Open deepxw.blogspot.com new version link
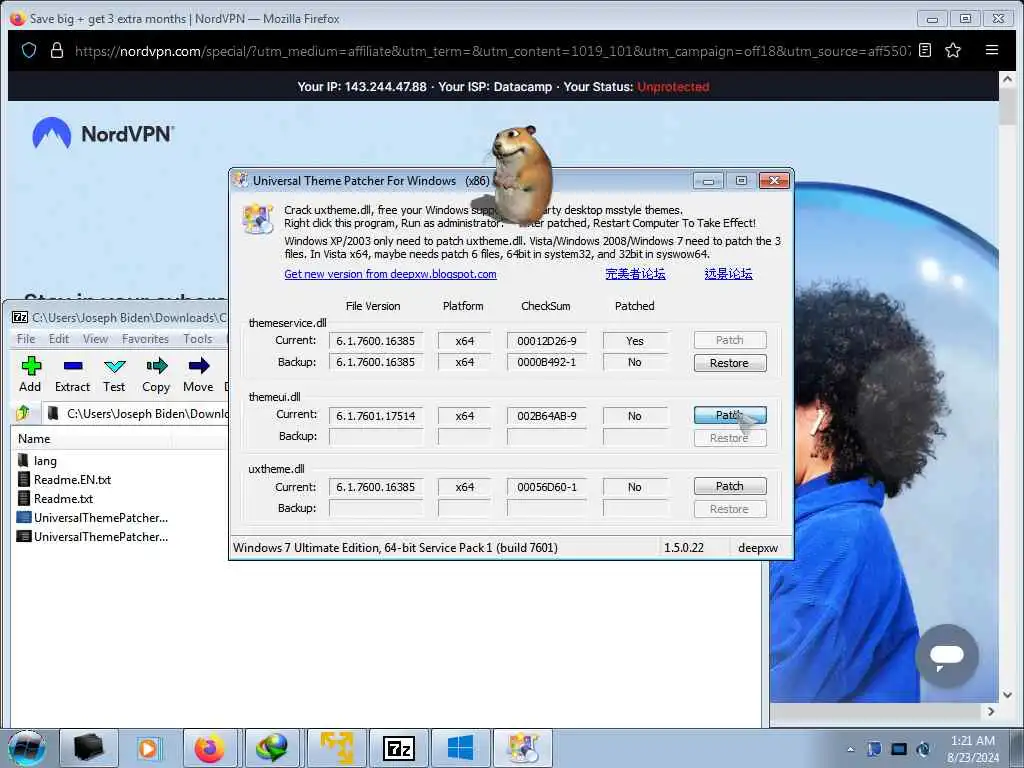 click(390, 274)
